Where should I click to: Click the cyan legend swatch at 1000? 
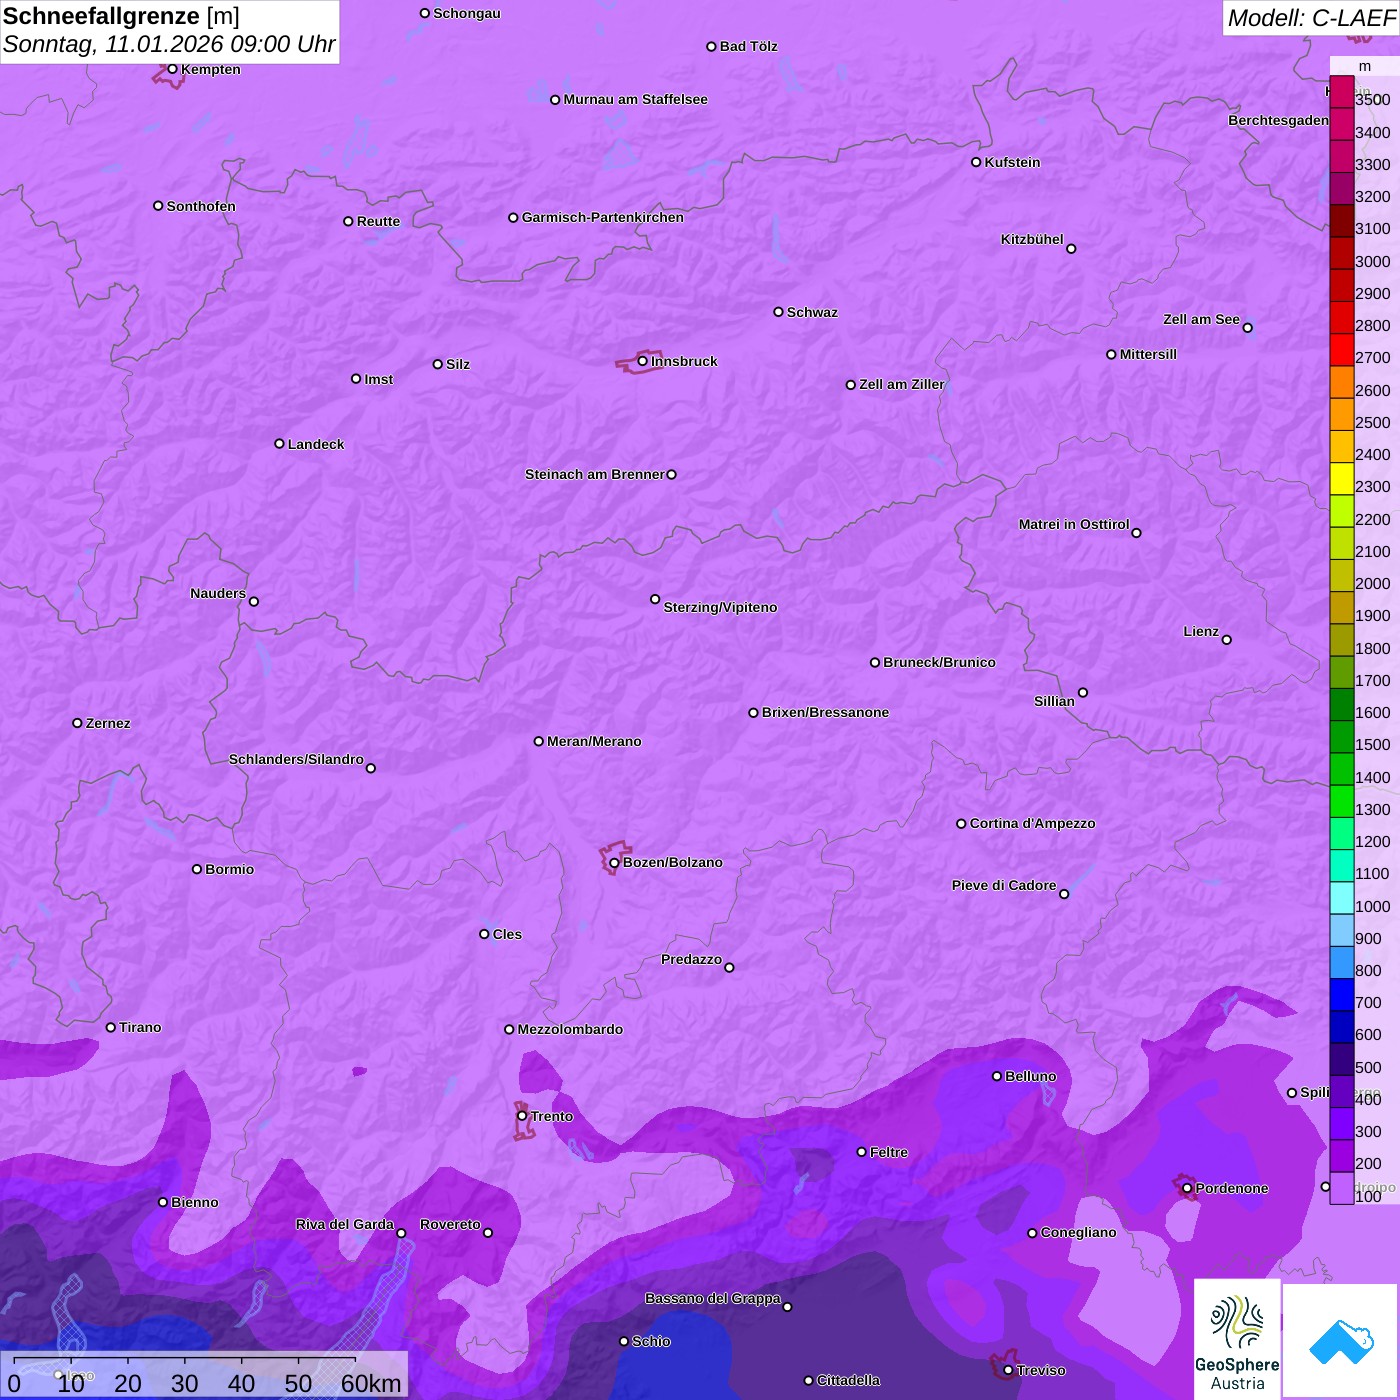(x=1342, y=898)
